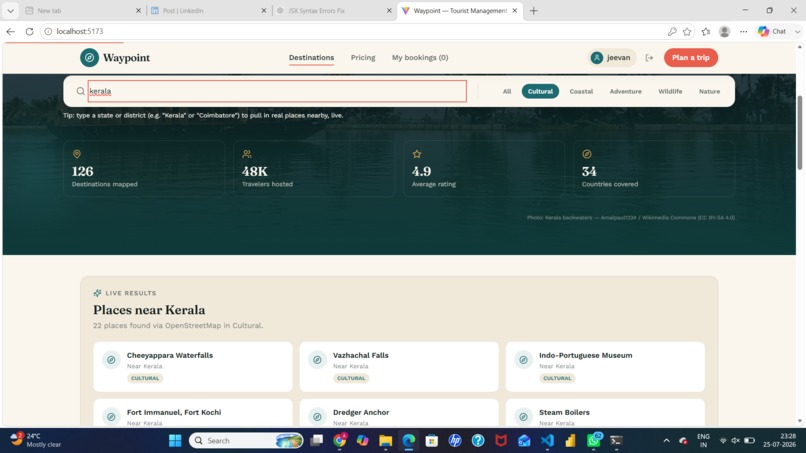Open the Vazhachal Falls place card
Image resolution: width=806 pixels, height=453 pixels.
[399, 367]
